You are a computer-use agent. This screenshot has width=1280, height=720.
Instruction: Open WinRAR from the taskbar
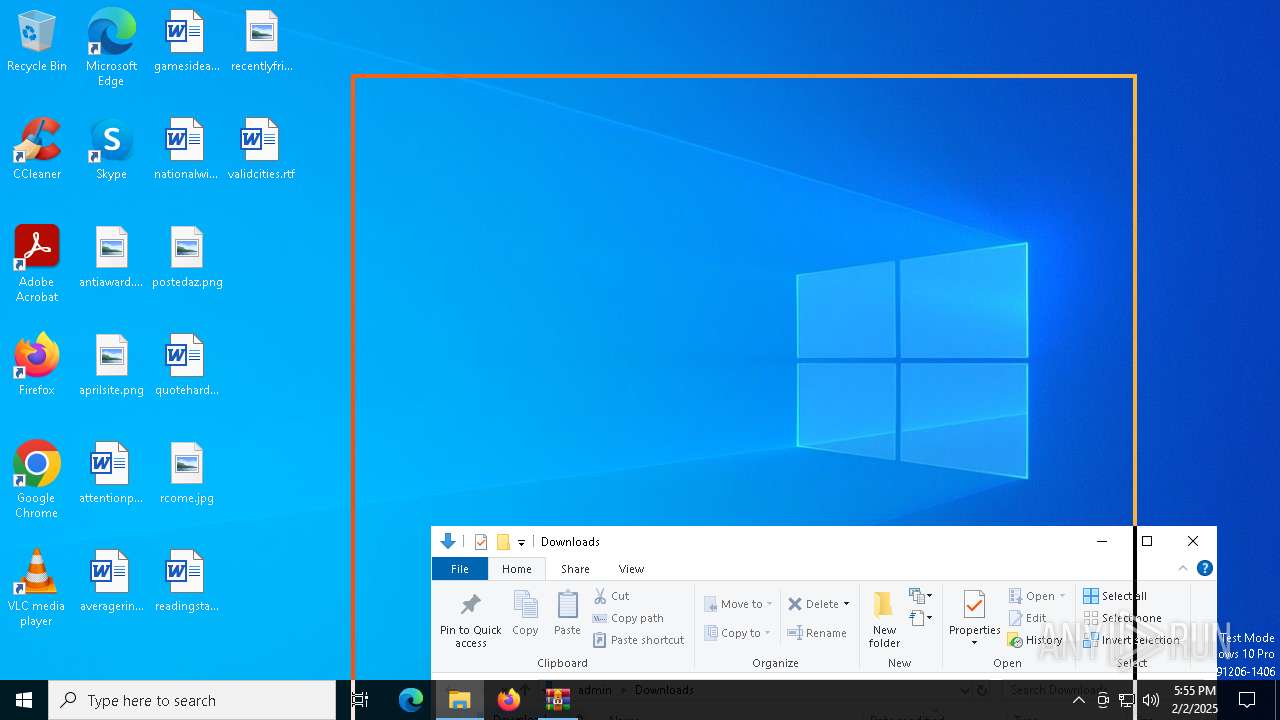tap(557, 700)
